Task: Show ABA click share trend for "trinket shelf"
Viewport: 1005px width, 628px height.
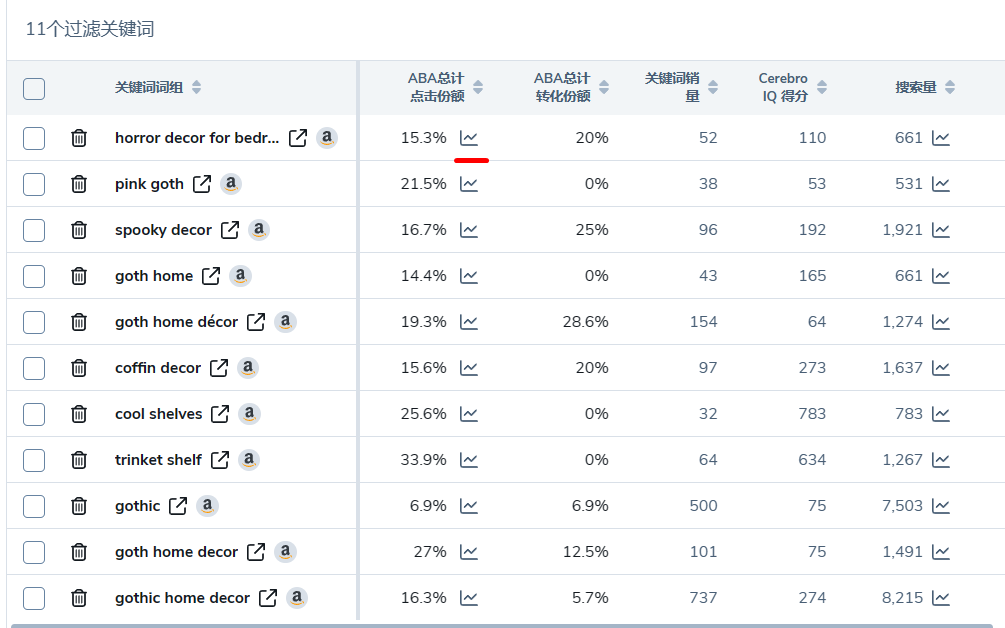Action: coord(469,460)
